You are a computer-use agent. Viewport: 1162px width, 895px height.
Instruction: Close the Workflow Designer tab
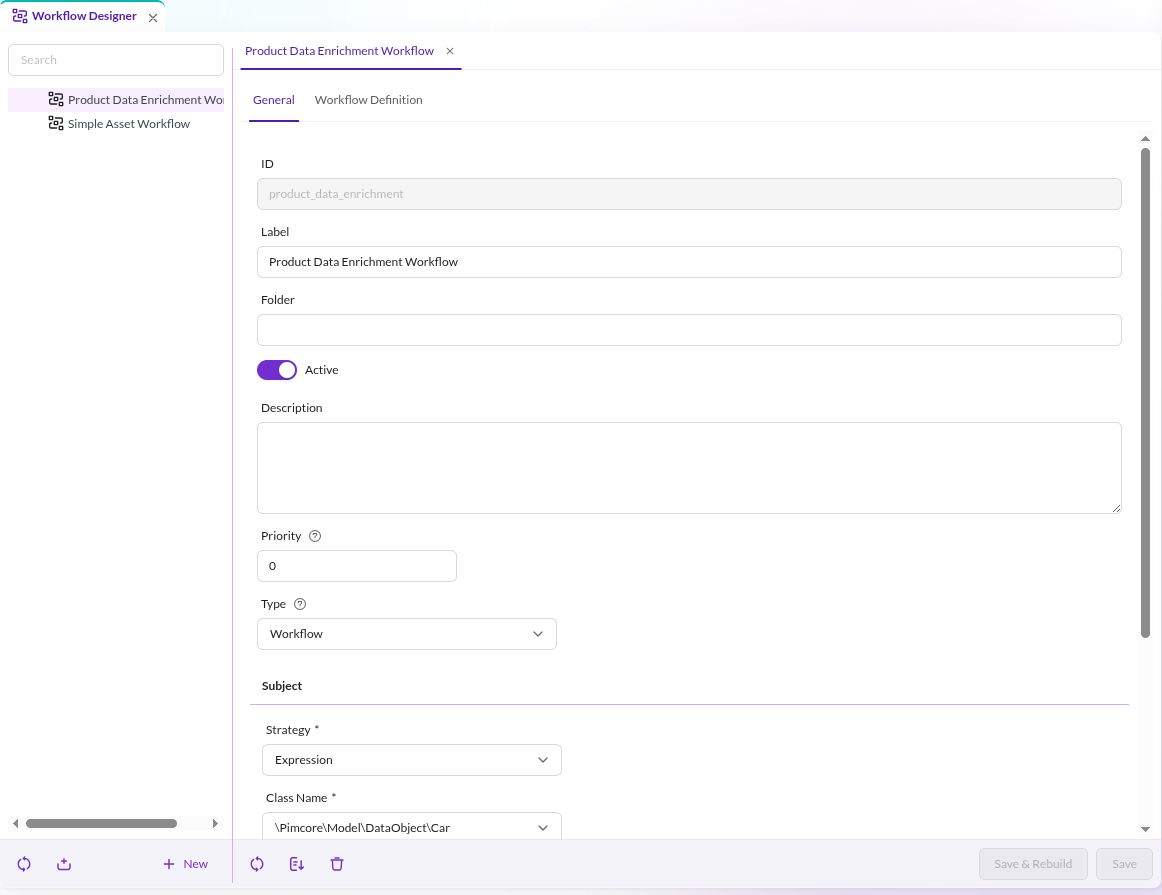tap(153, 18)
